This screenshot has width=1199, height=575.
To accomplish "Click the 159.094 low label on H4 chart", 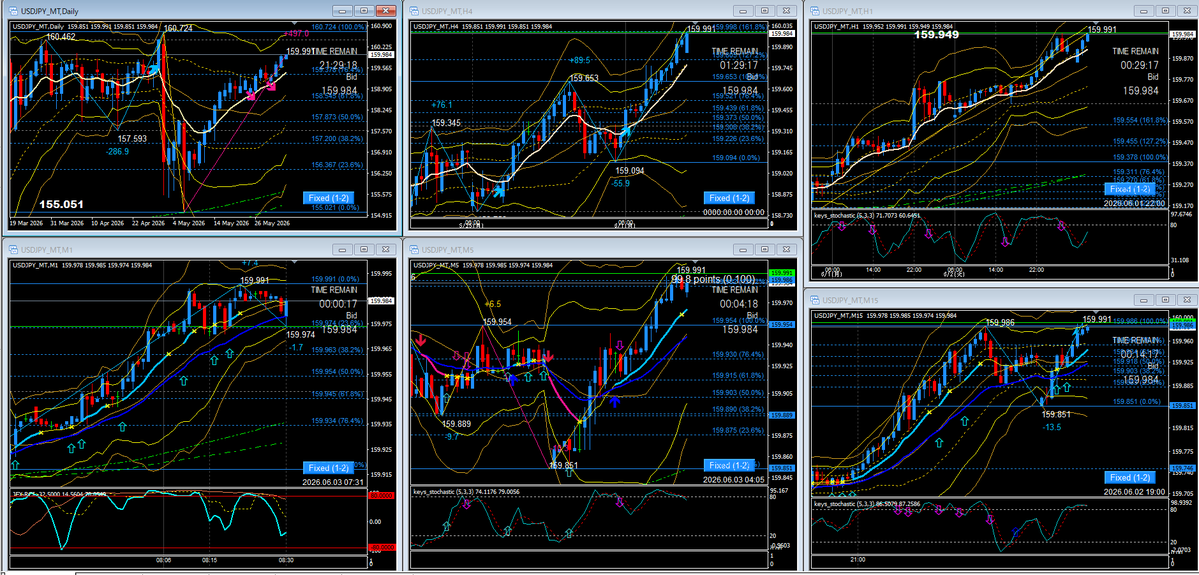I will click(x=631, y=171).
